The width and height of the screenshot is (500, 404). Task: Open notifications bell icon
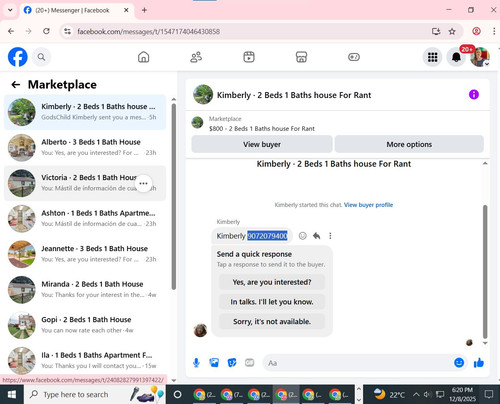pos(456,57)
